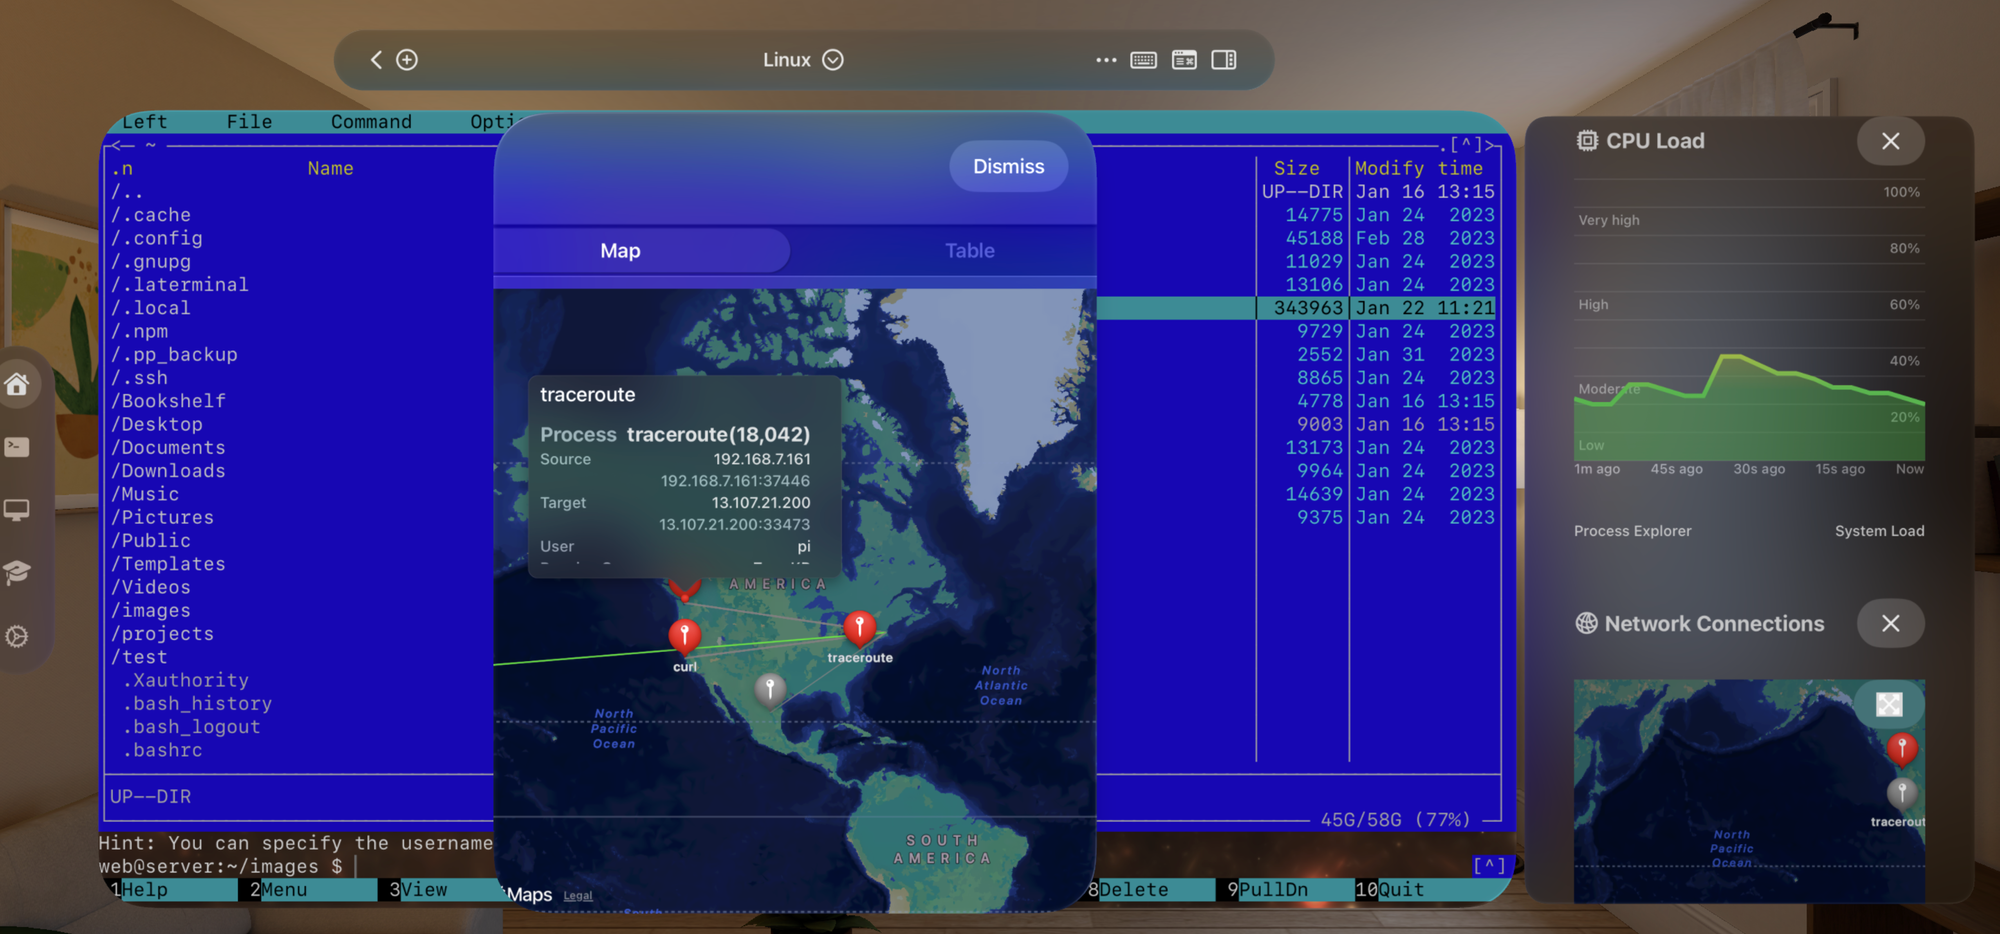Open the three-dots more options menu
The width and height of the screenshot is (2000, 934).
[x=1106, y=60]
